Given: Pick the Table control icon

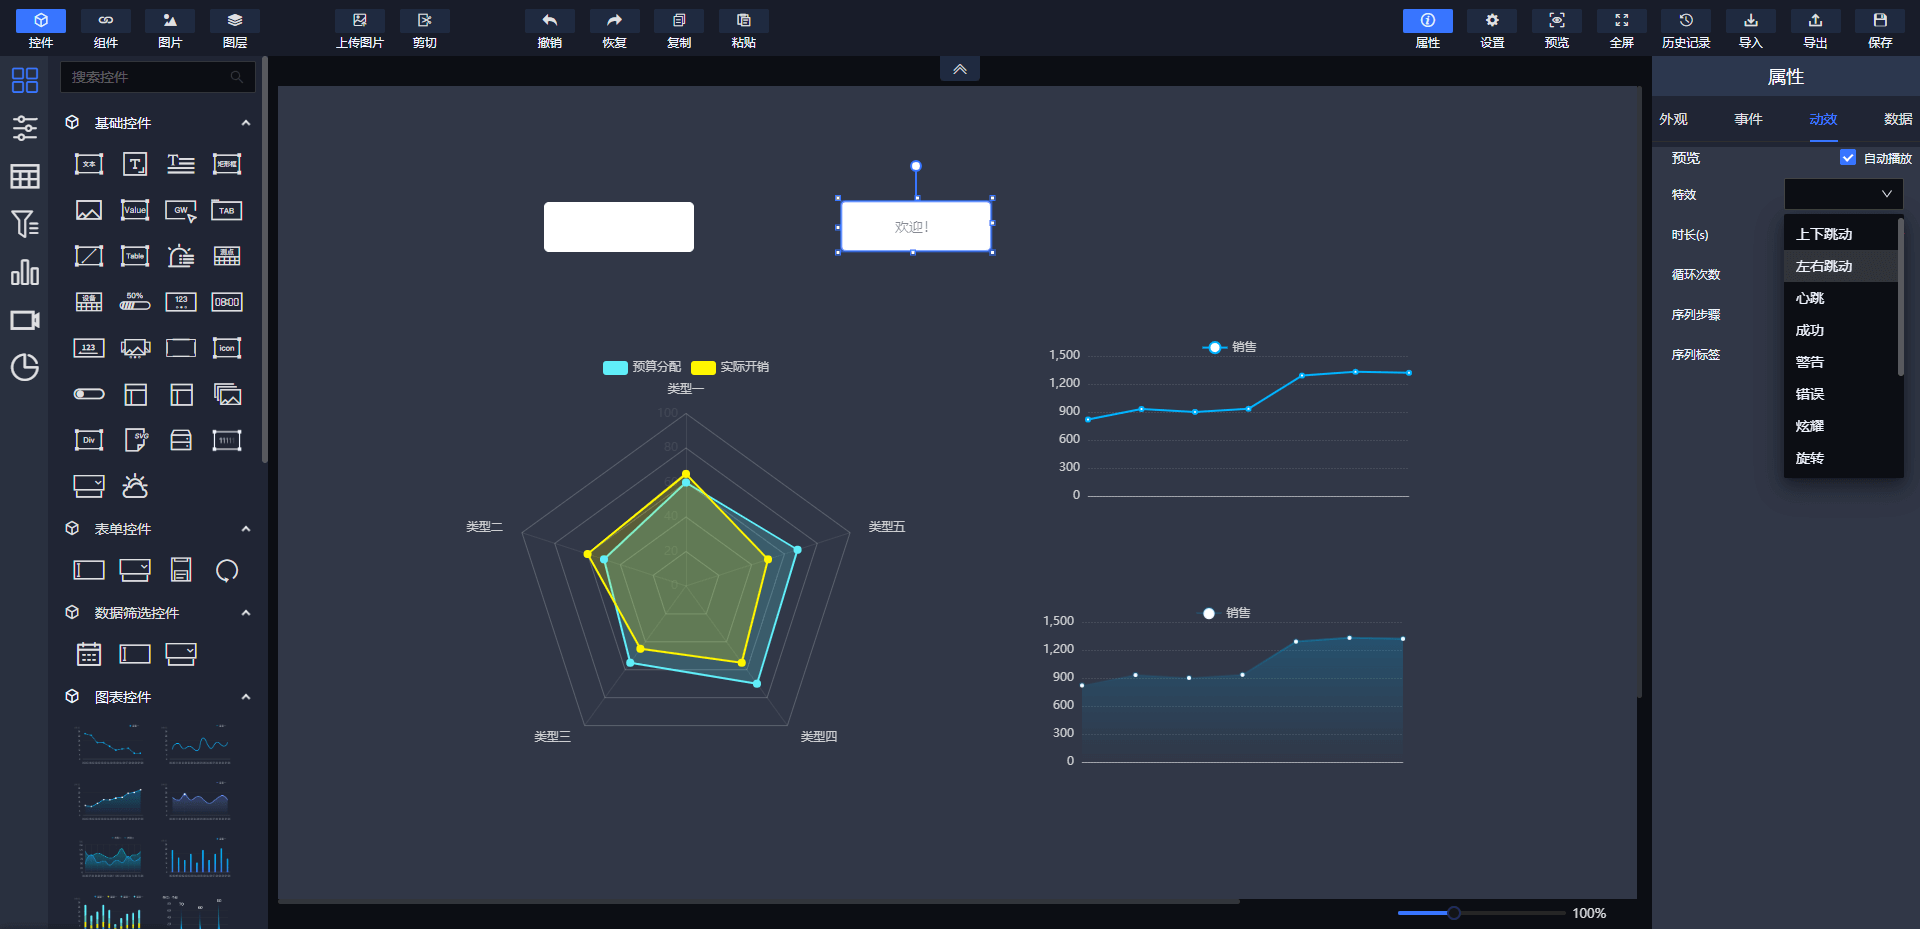Looking at the screenshot, I should point(135,256).
